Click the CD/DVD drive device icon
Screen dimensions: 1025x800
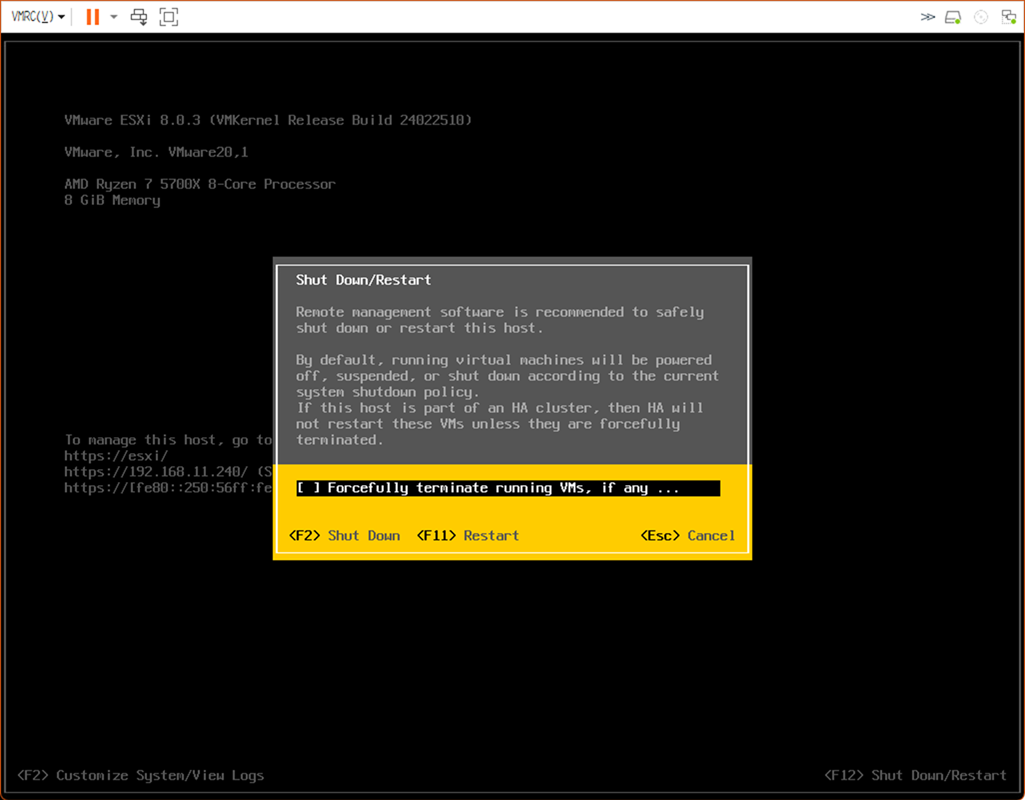point(981,17)
